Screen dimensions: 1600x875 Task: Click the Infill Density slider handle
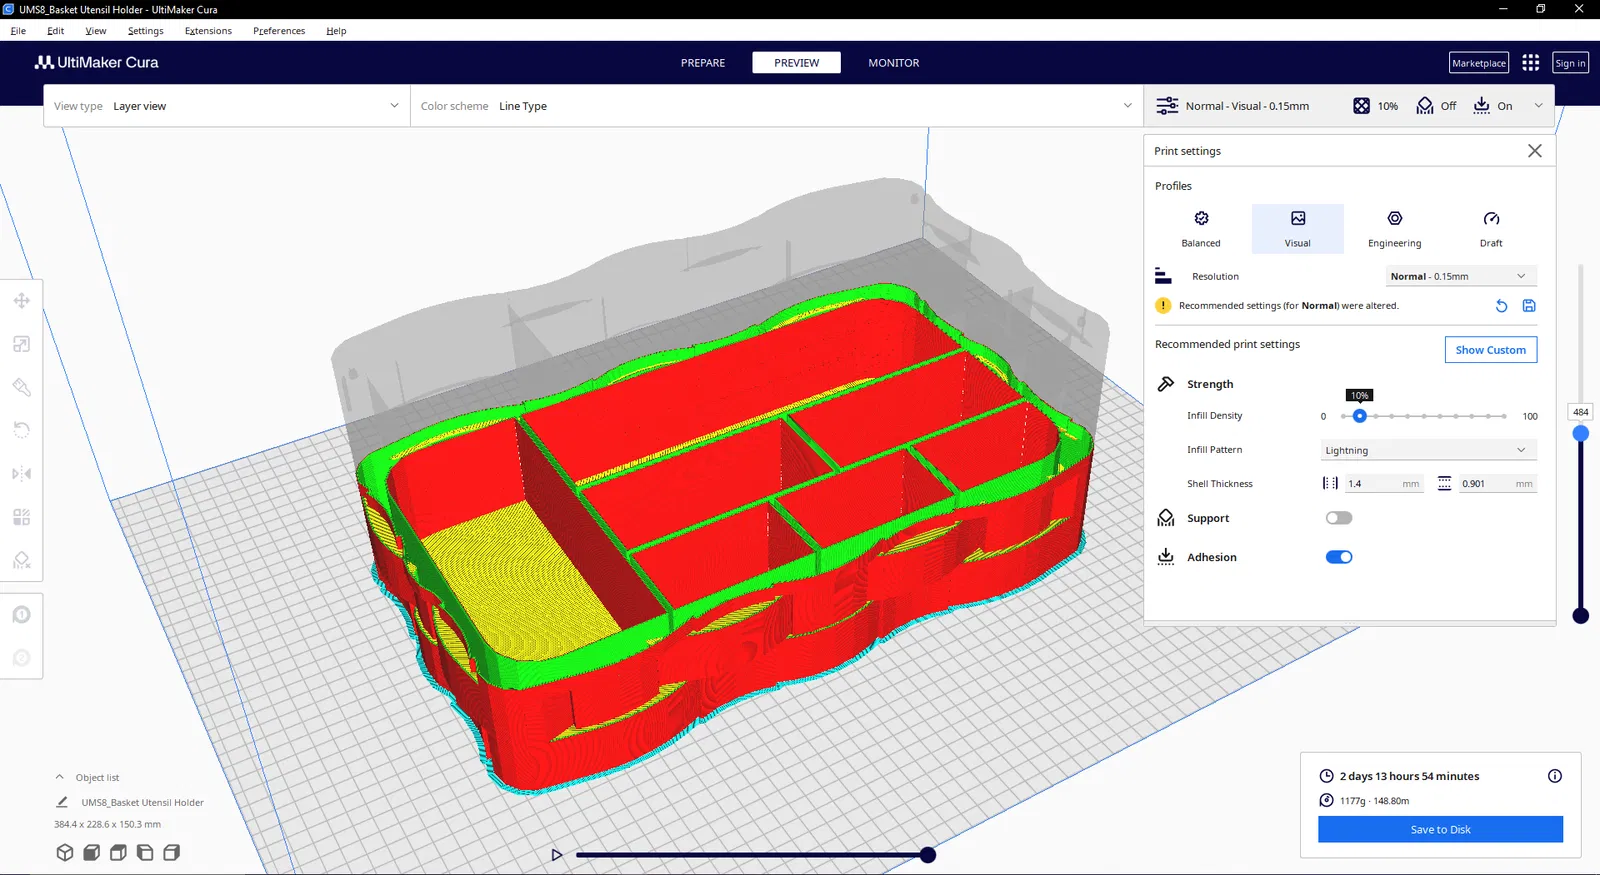coord(1359,416)
